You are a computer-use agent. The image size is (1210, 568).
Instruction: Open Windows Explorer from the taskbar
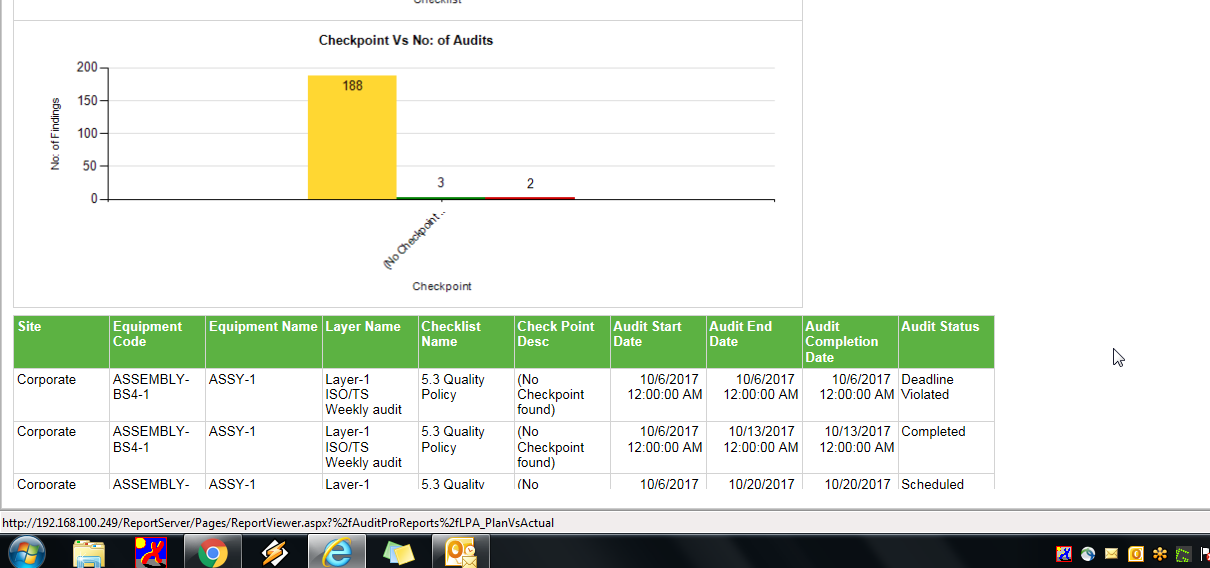(89, 552)
